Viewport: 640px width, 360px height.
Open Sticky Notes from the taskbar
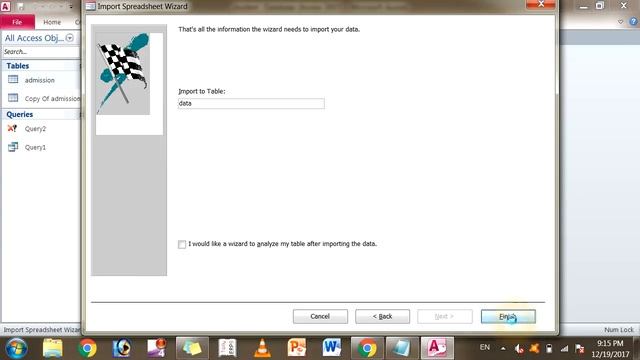pos(192,348)
